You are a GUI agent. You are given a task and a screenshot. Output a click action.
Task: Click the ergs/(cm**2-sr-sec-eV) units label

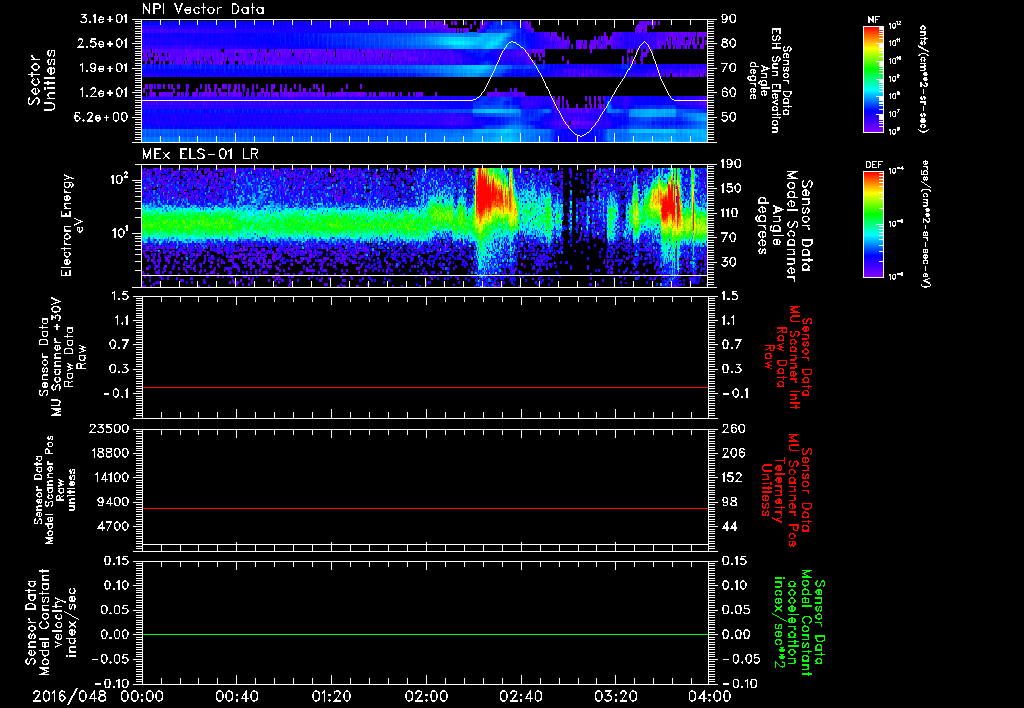(x=925, y=225)
